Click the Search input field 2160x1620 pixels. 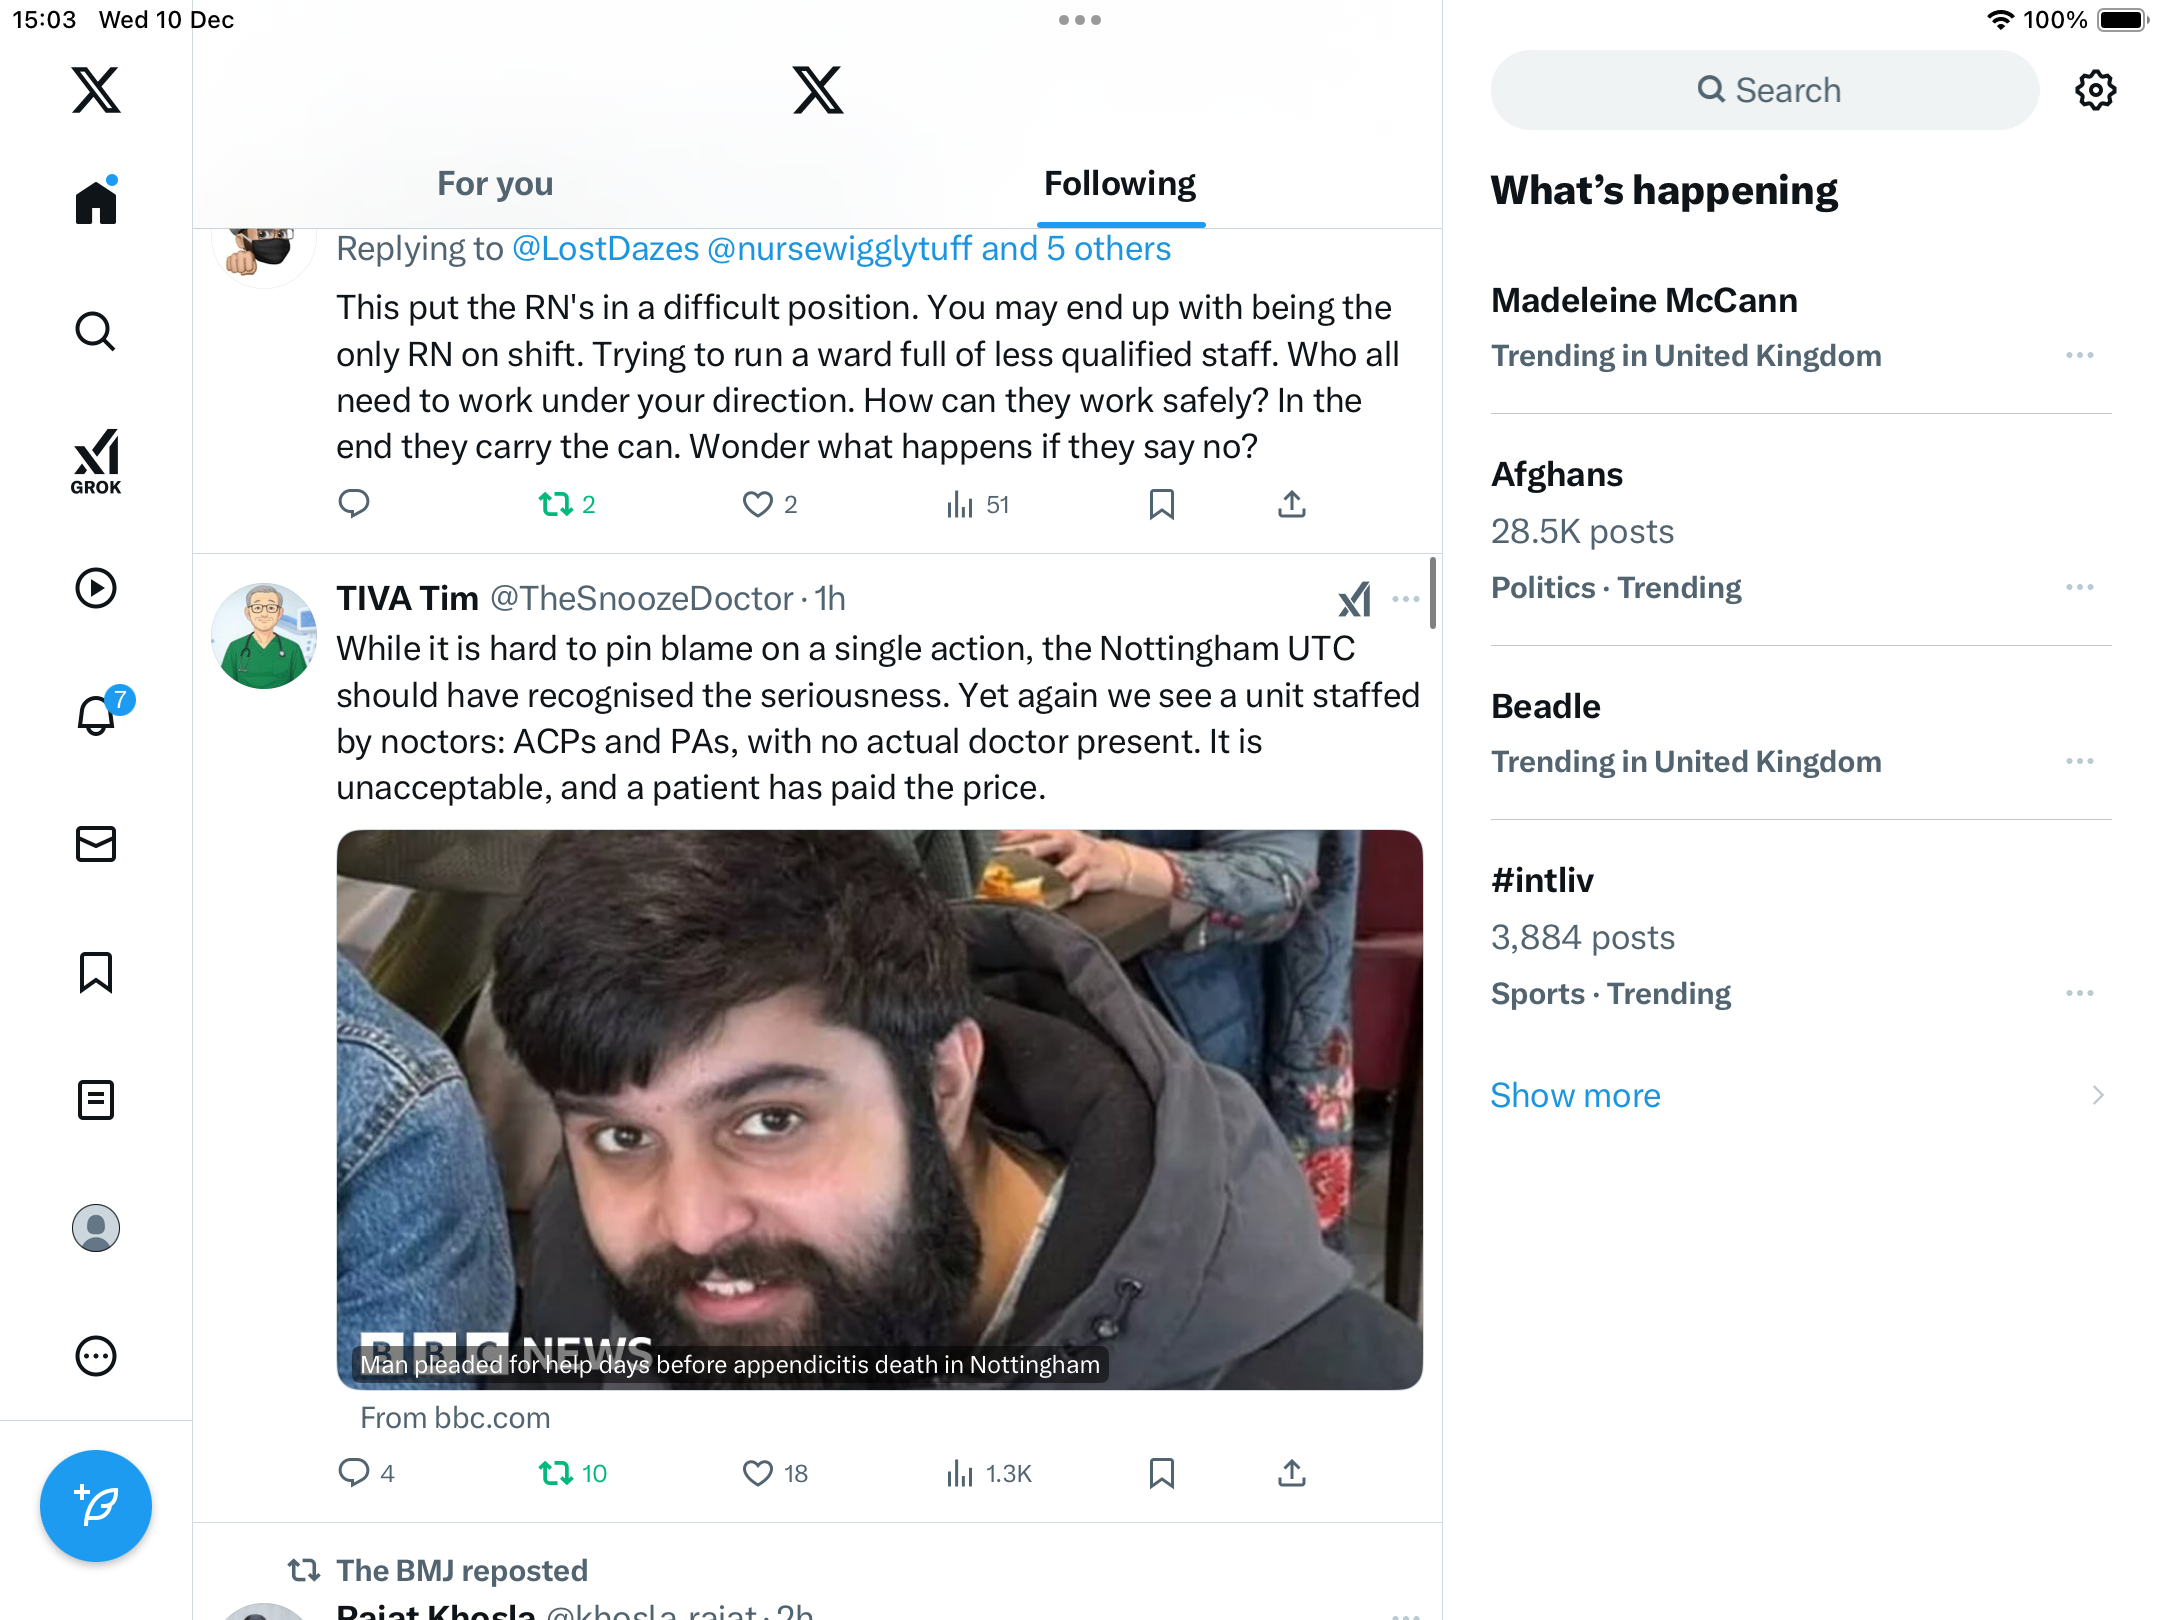1765,90
